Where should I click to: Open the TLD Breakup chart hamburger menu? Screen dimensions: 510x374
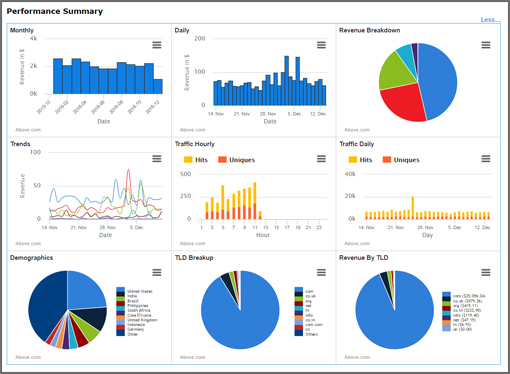pyautogui.click(x=321, y=273)
